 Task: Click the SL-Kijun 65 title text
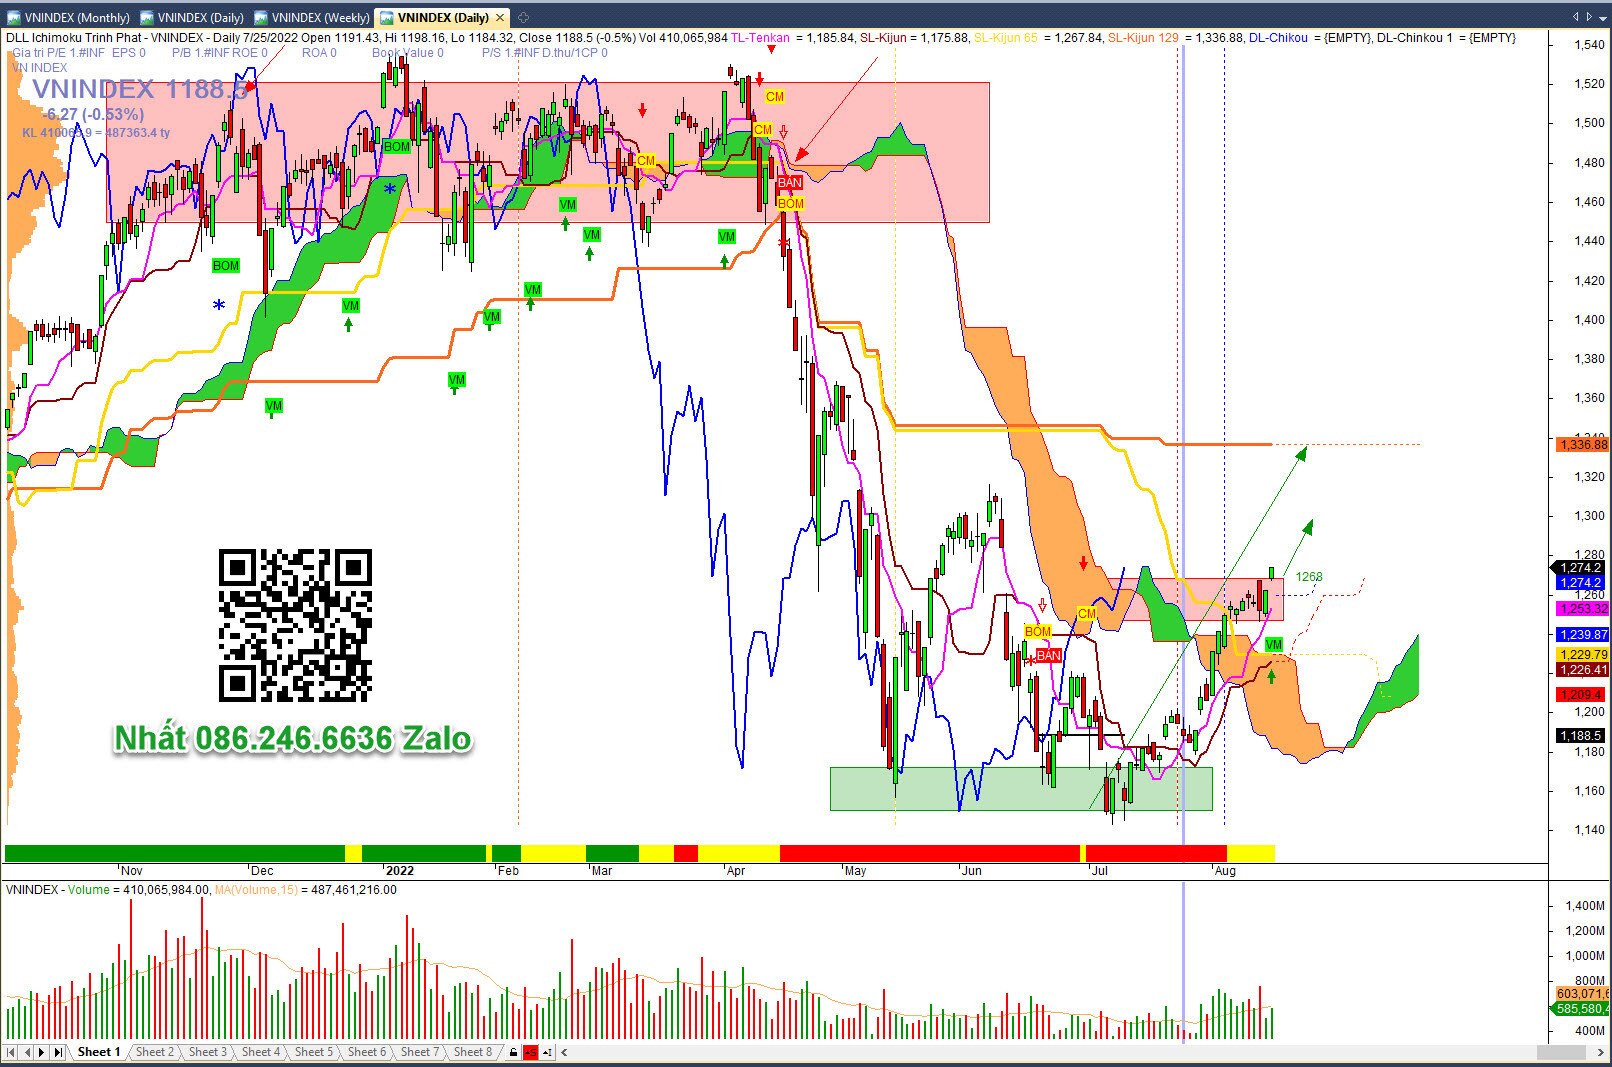click(1006, 38)
